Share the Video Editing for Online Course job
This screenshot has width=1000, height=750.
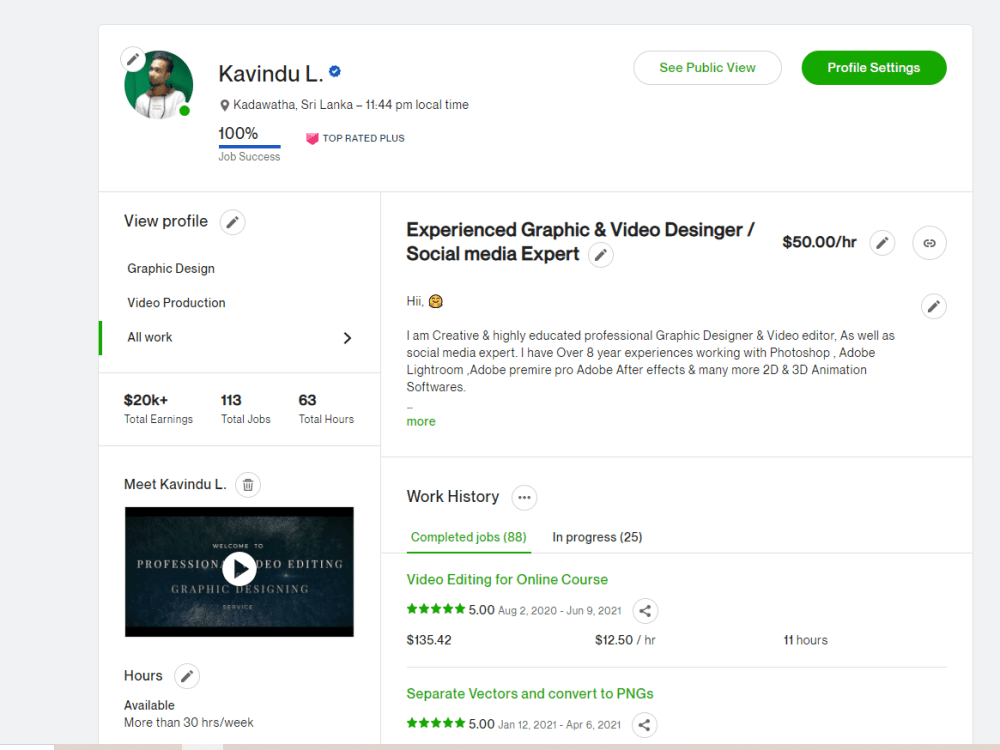645,611
